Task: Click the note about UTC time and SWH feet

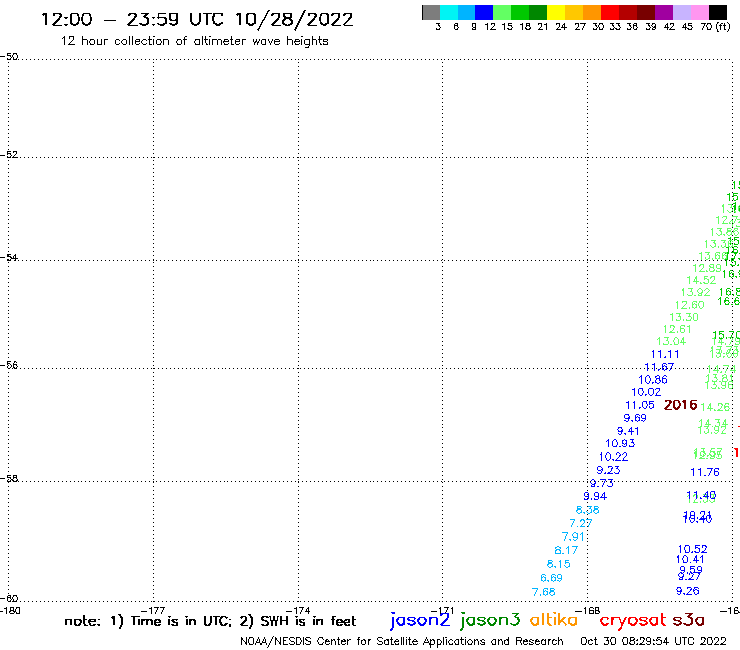Action: point(210,621)
